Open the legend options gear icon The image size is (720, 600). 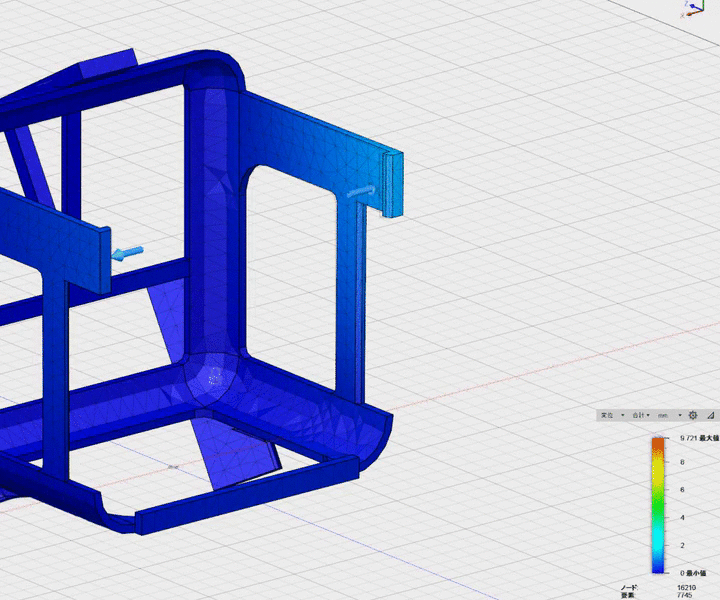click(x=693, y=415)
